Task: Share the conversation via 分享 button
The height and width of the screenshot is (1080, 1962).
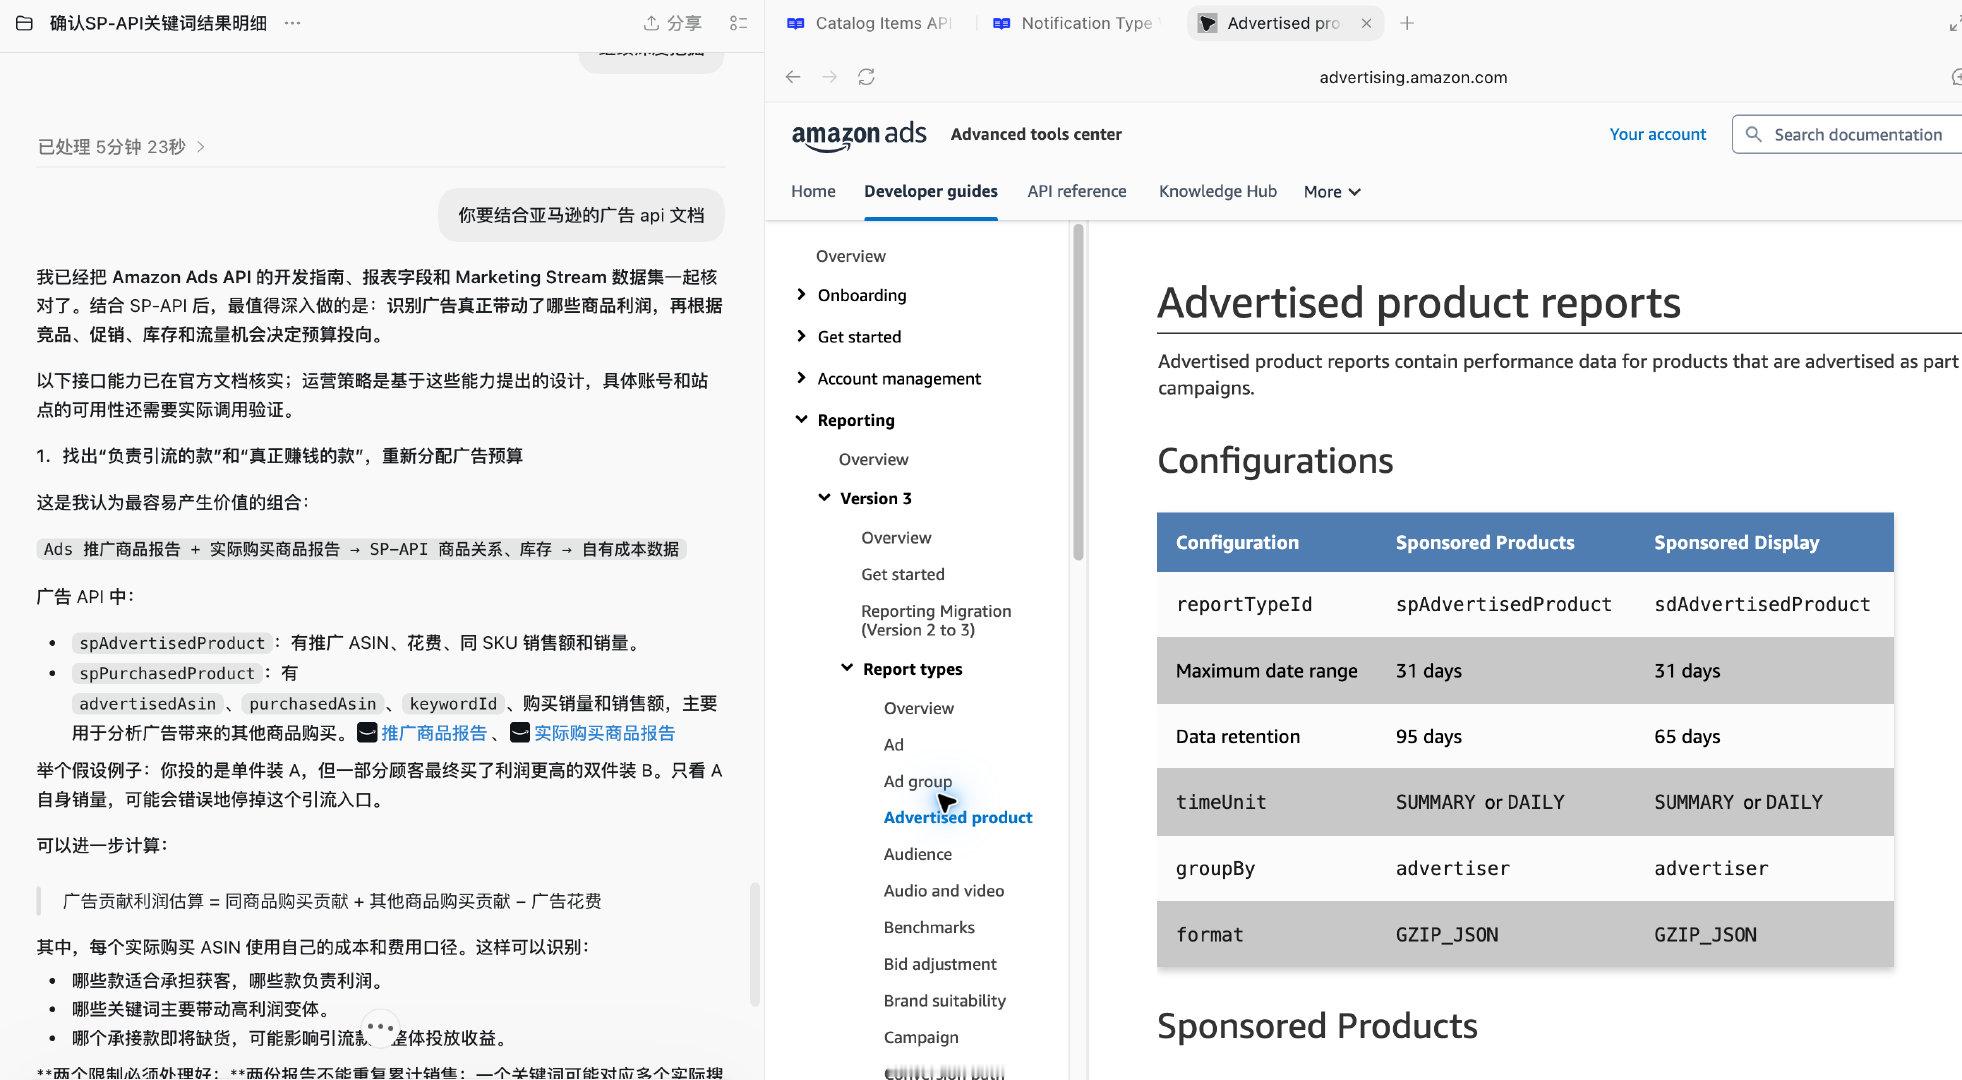Action: 672,23
